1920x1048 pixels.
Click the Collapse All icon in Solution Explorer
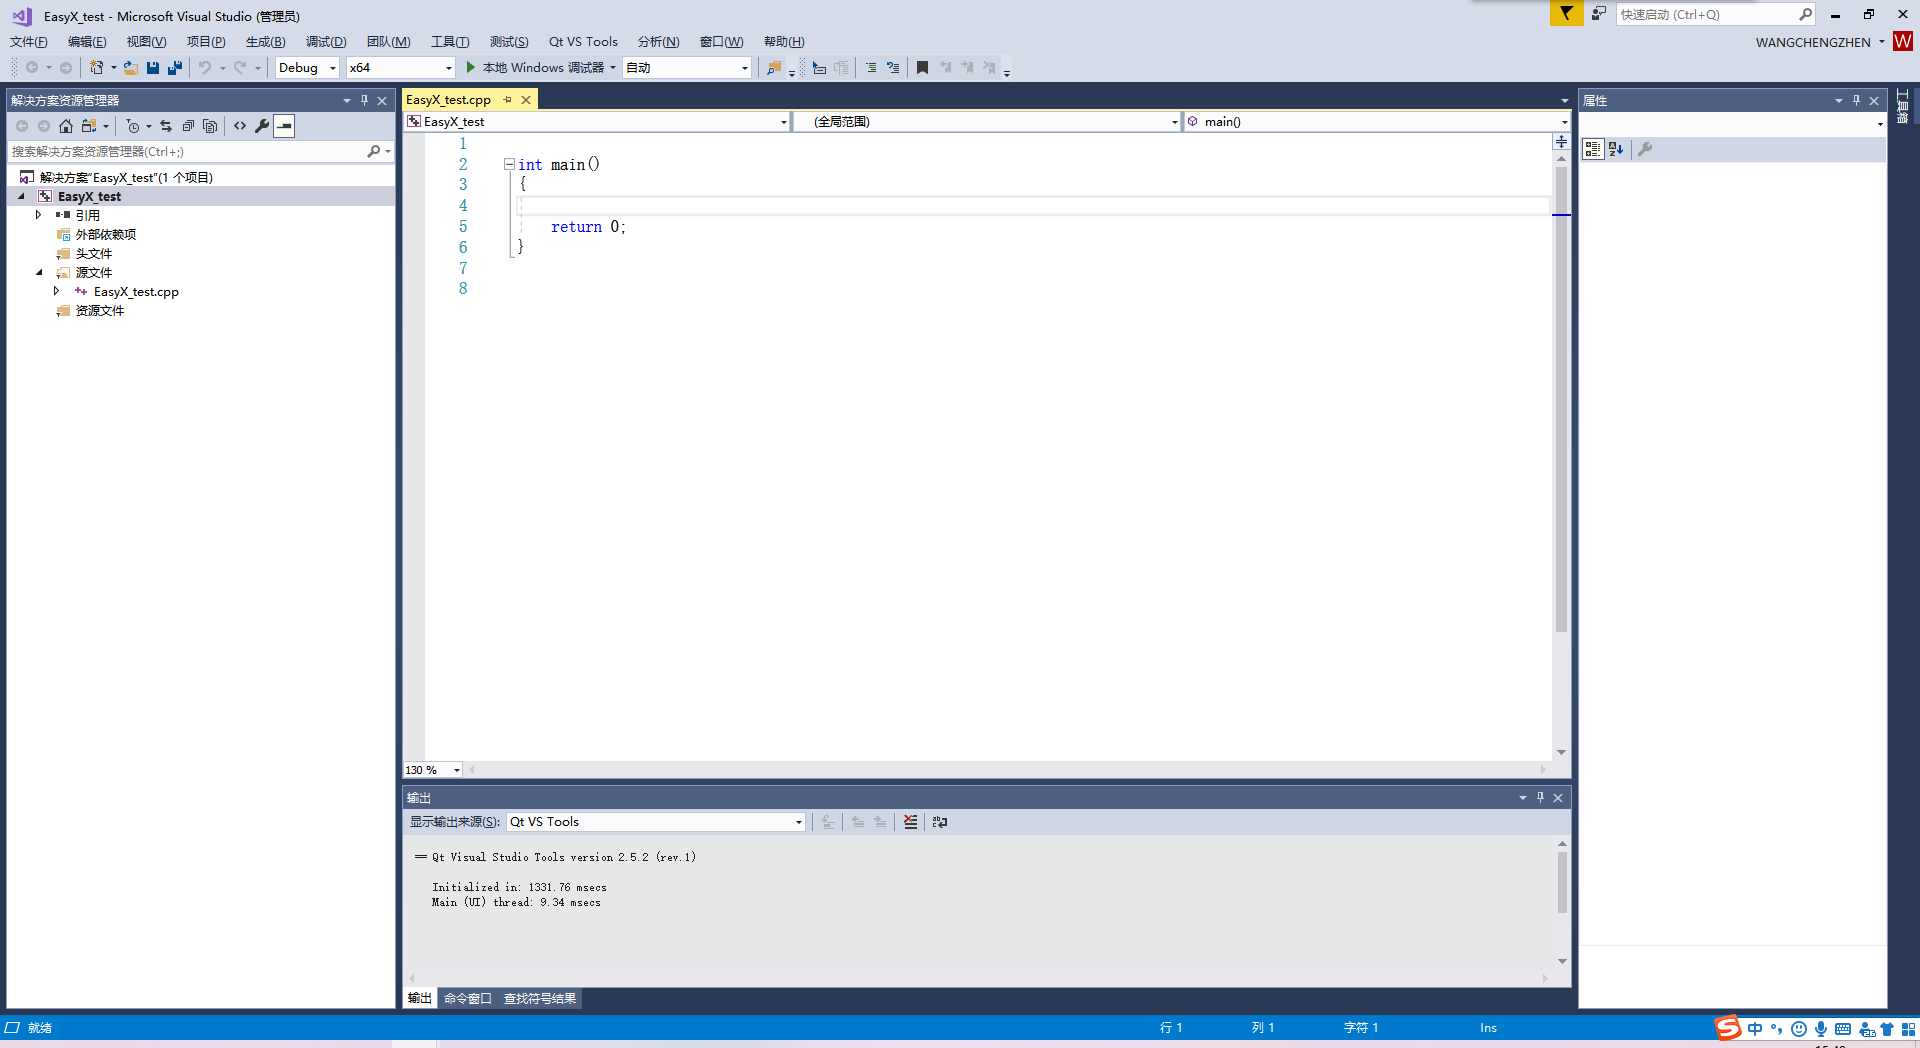coord(188,126)
